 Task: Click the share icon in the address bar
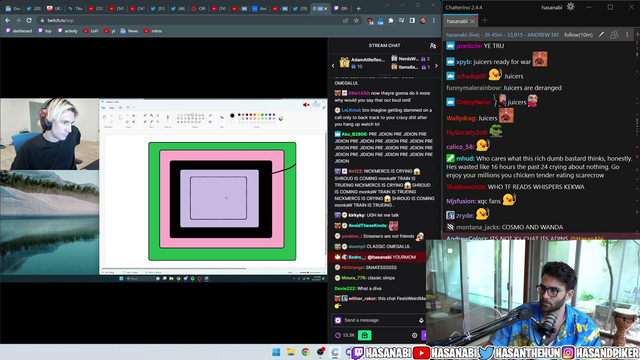pyautogui.click(x=346, y=20)
